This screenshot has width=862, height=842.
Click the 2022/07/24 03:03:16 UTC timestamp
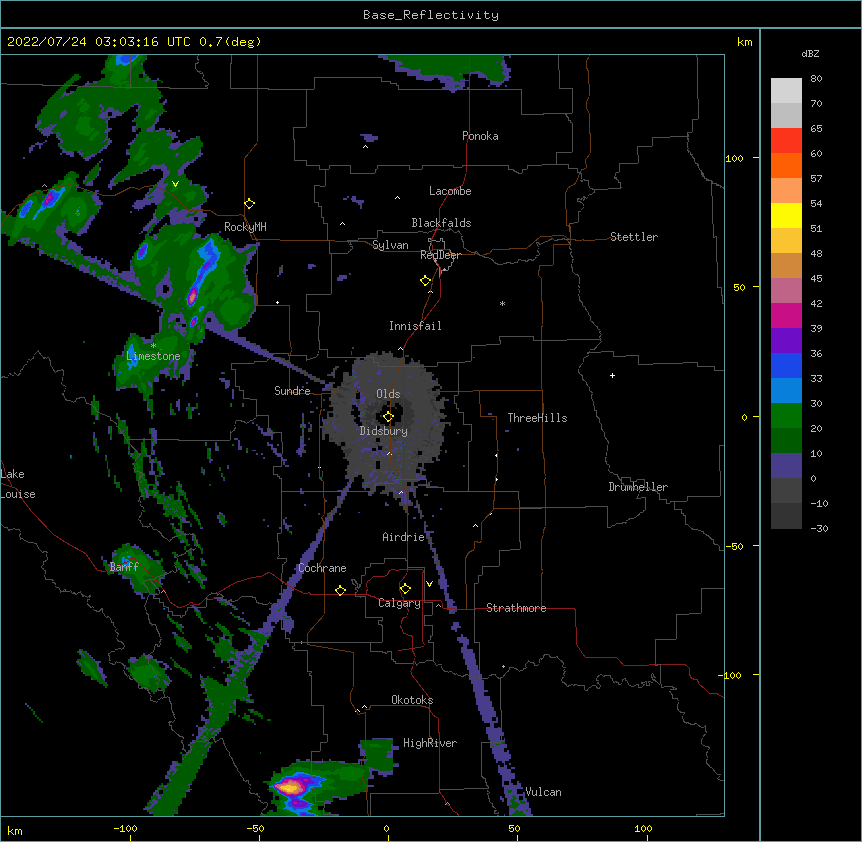pos(98,42)
